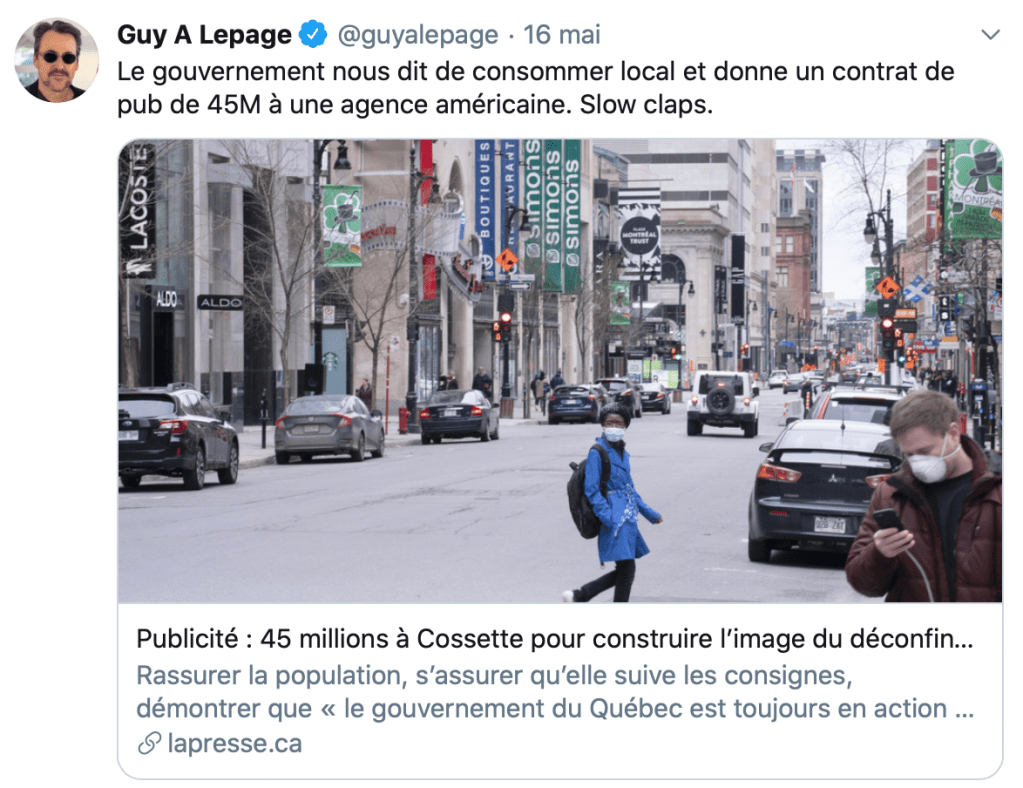1023x788 pixels.
Task: Click the Place Montréal Trust banner in photo
Action: tap(639, 233)
